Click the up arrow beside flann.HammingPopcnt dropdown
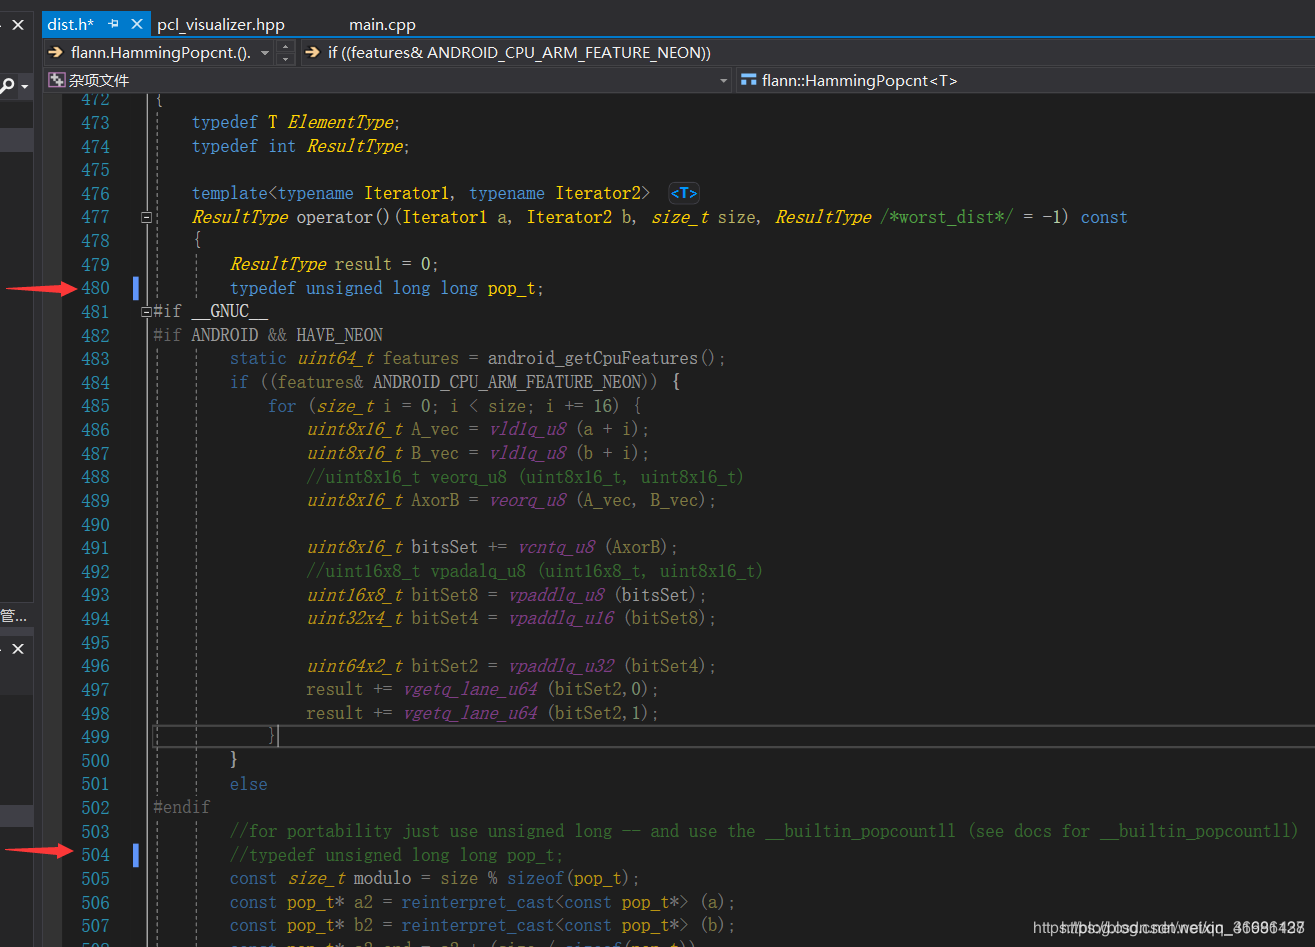1315x947 pixels. [285, 46]
